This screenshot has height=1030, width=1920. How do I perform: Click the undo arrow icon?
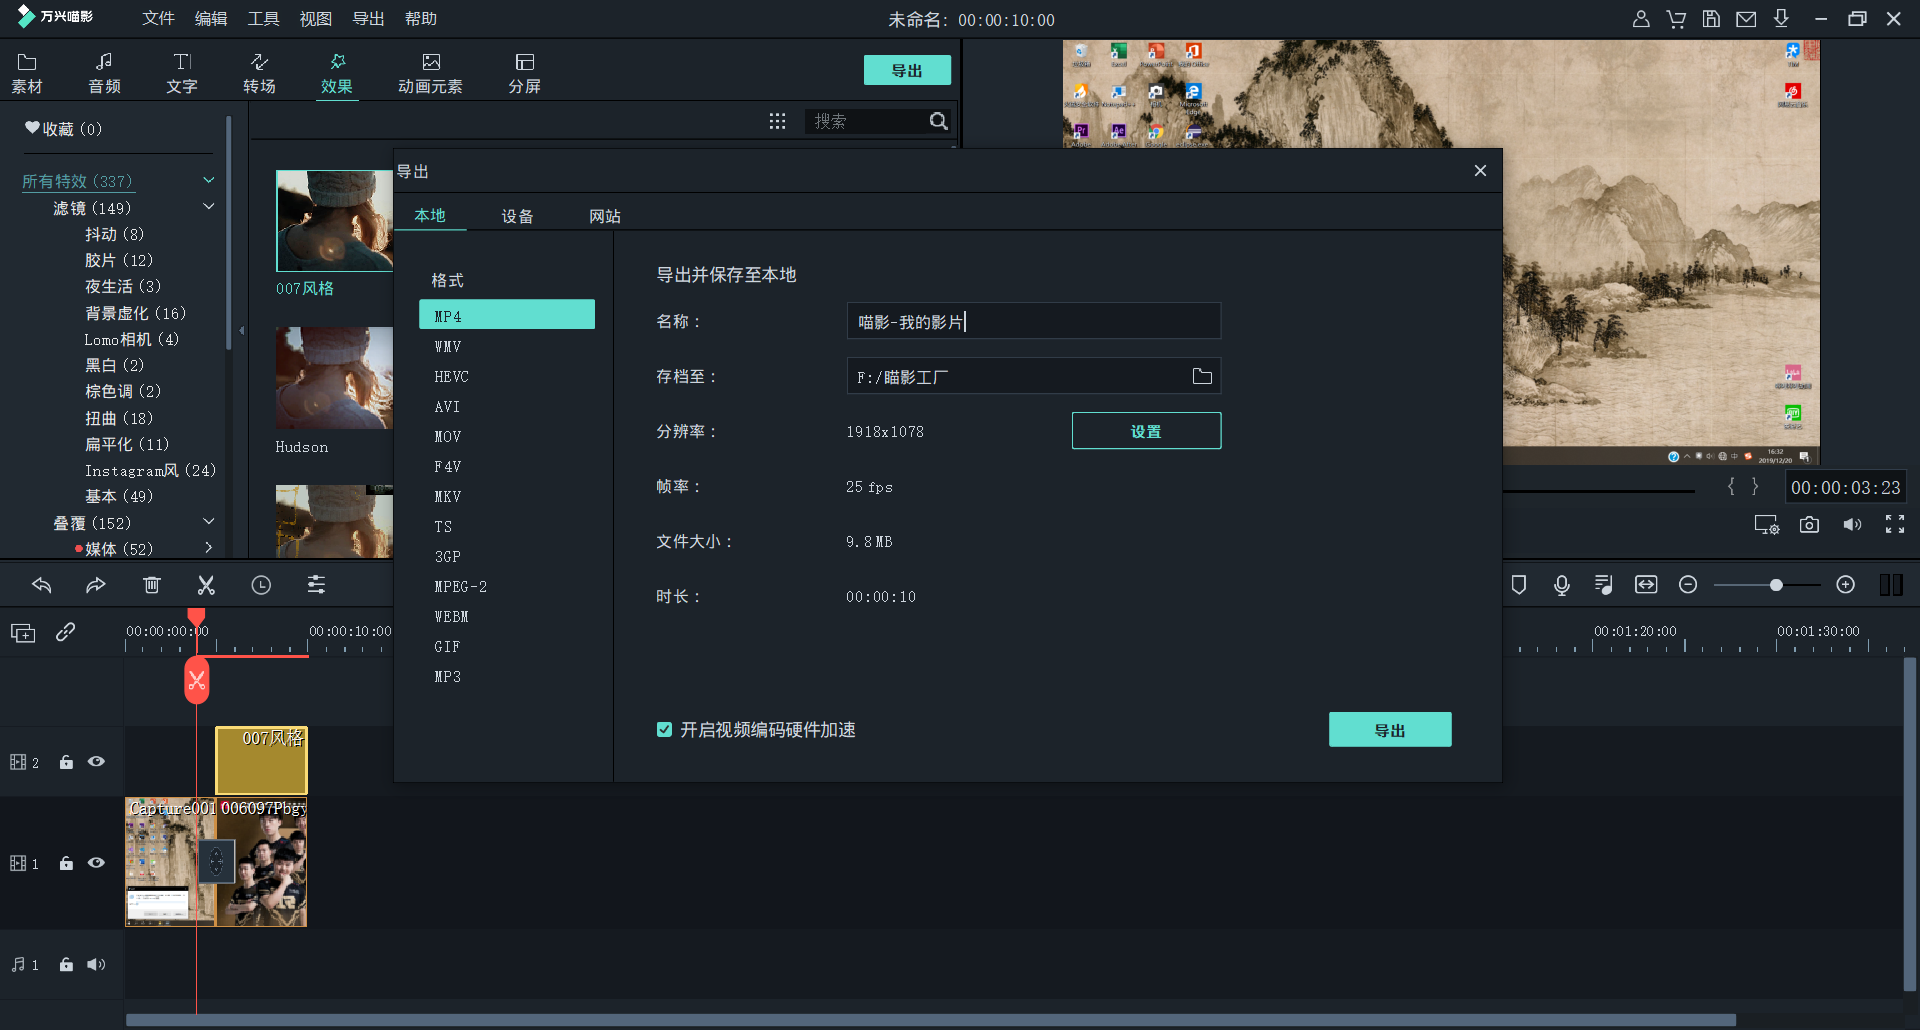coord(42,586)
